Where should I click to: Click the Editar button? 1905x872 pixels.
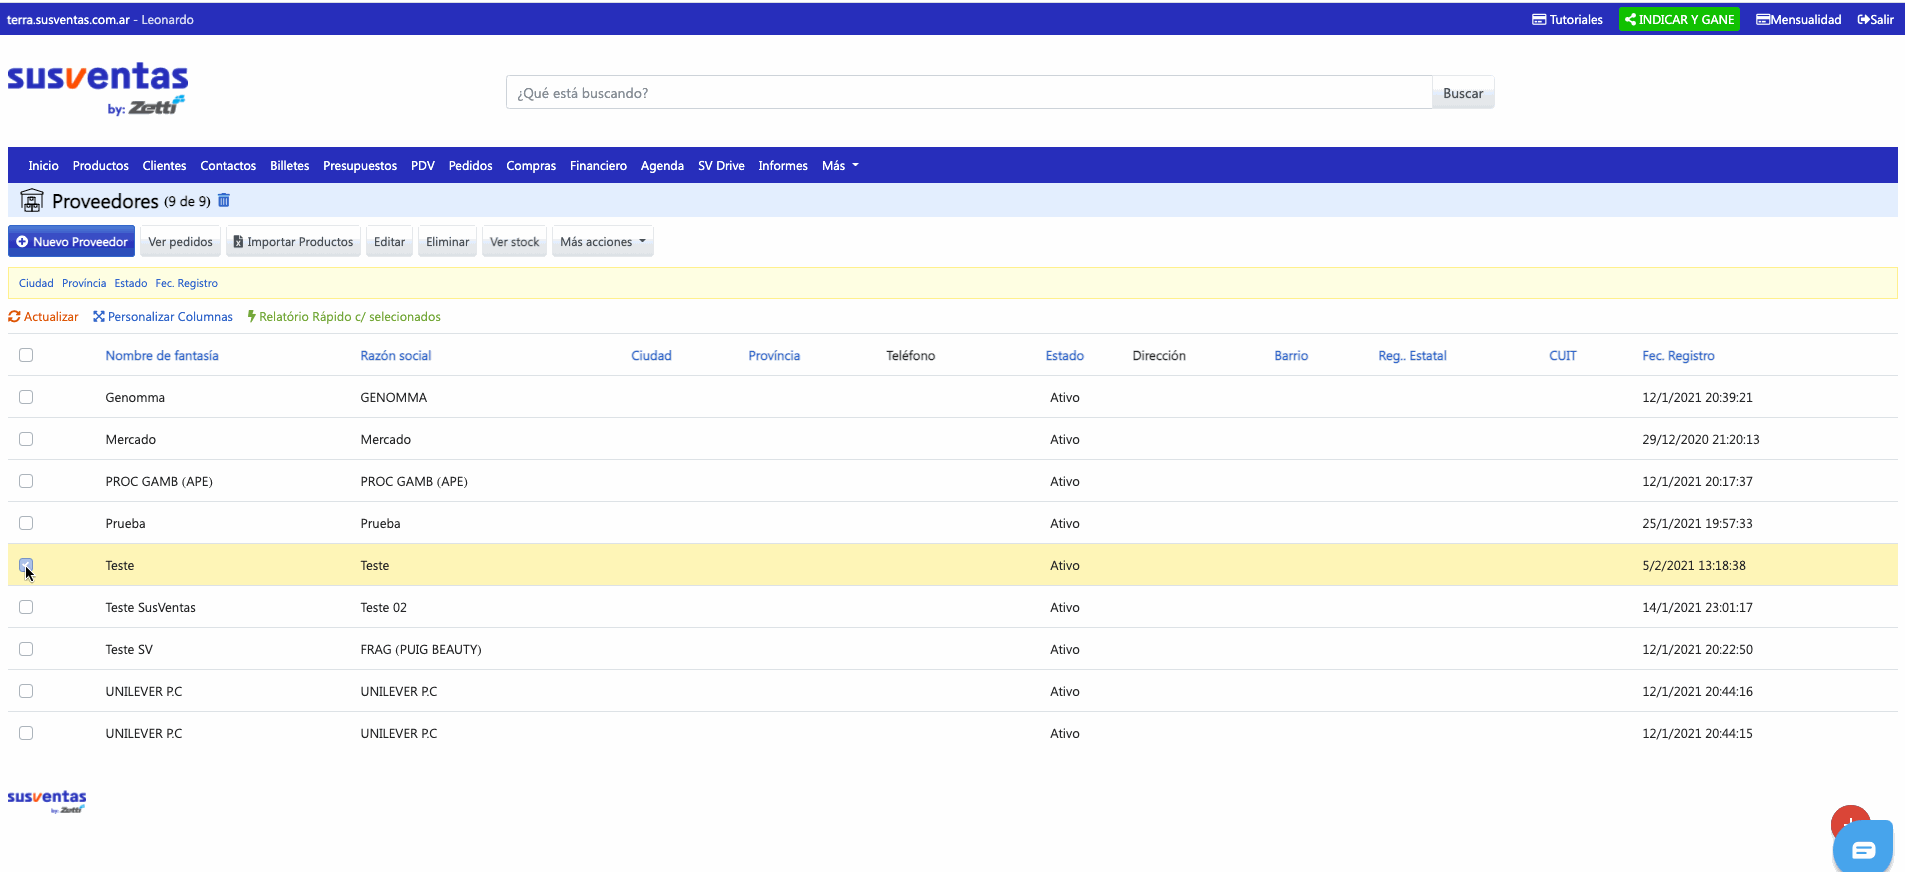389,242
